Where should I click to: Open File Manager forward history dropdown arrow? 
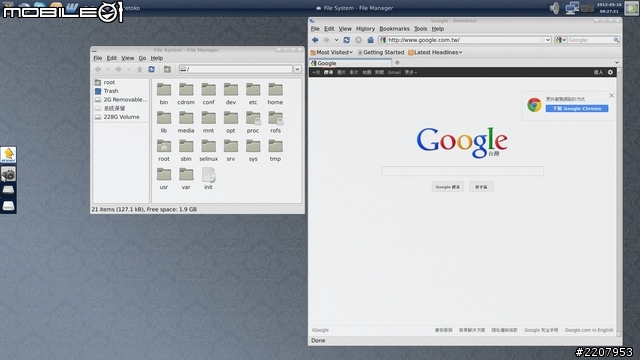(128, 69)
